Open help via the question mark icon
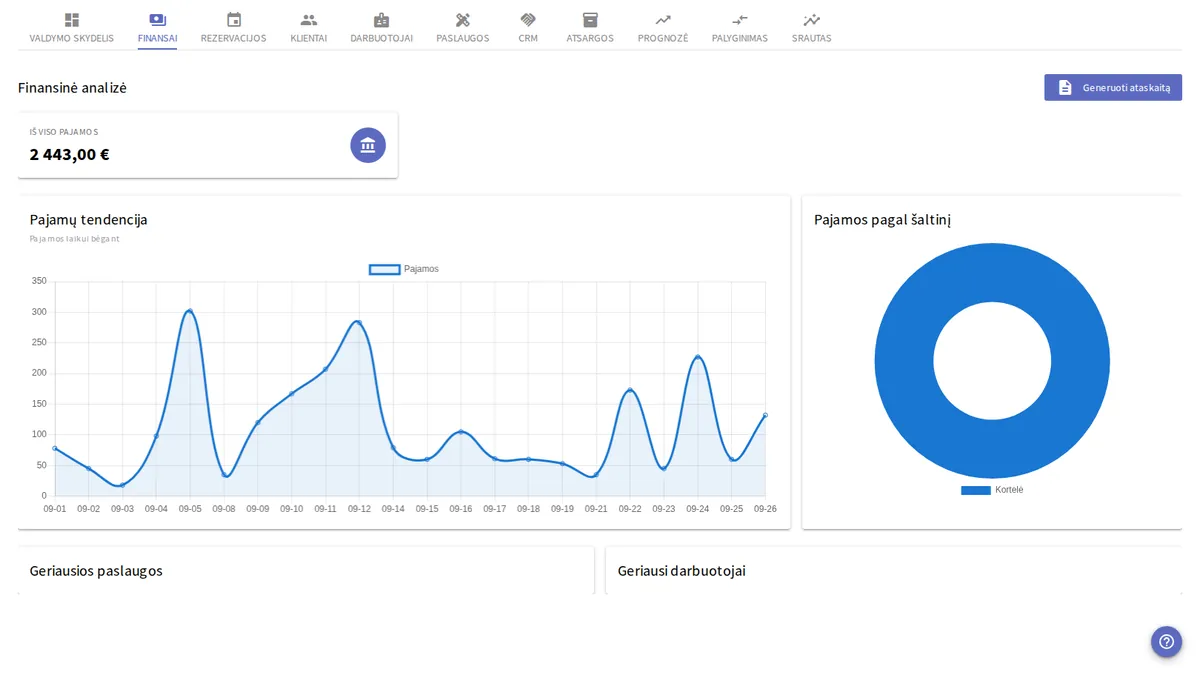The height and width of the screenshot is (675, 1200). point(1166,642)
